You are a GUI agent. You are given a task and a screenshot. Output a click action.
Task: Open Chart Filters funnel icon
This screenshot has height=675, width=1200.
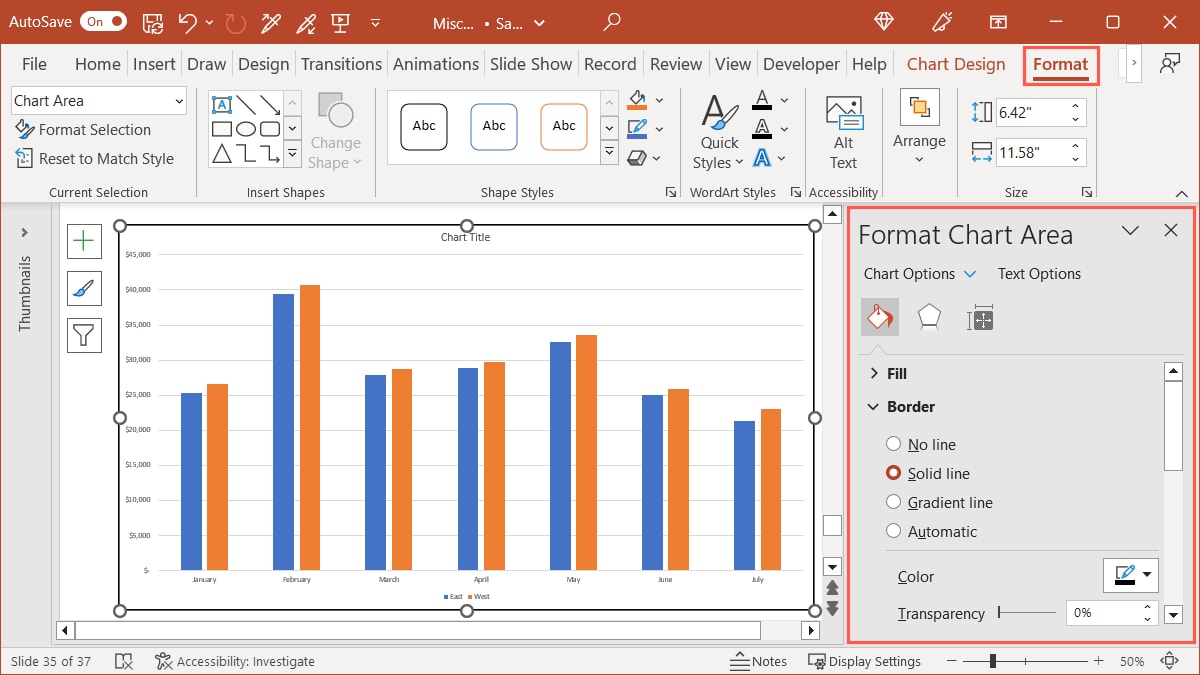84,335
